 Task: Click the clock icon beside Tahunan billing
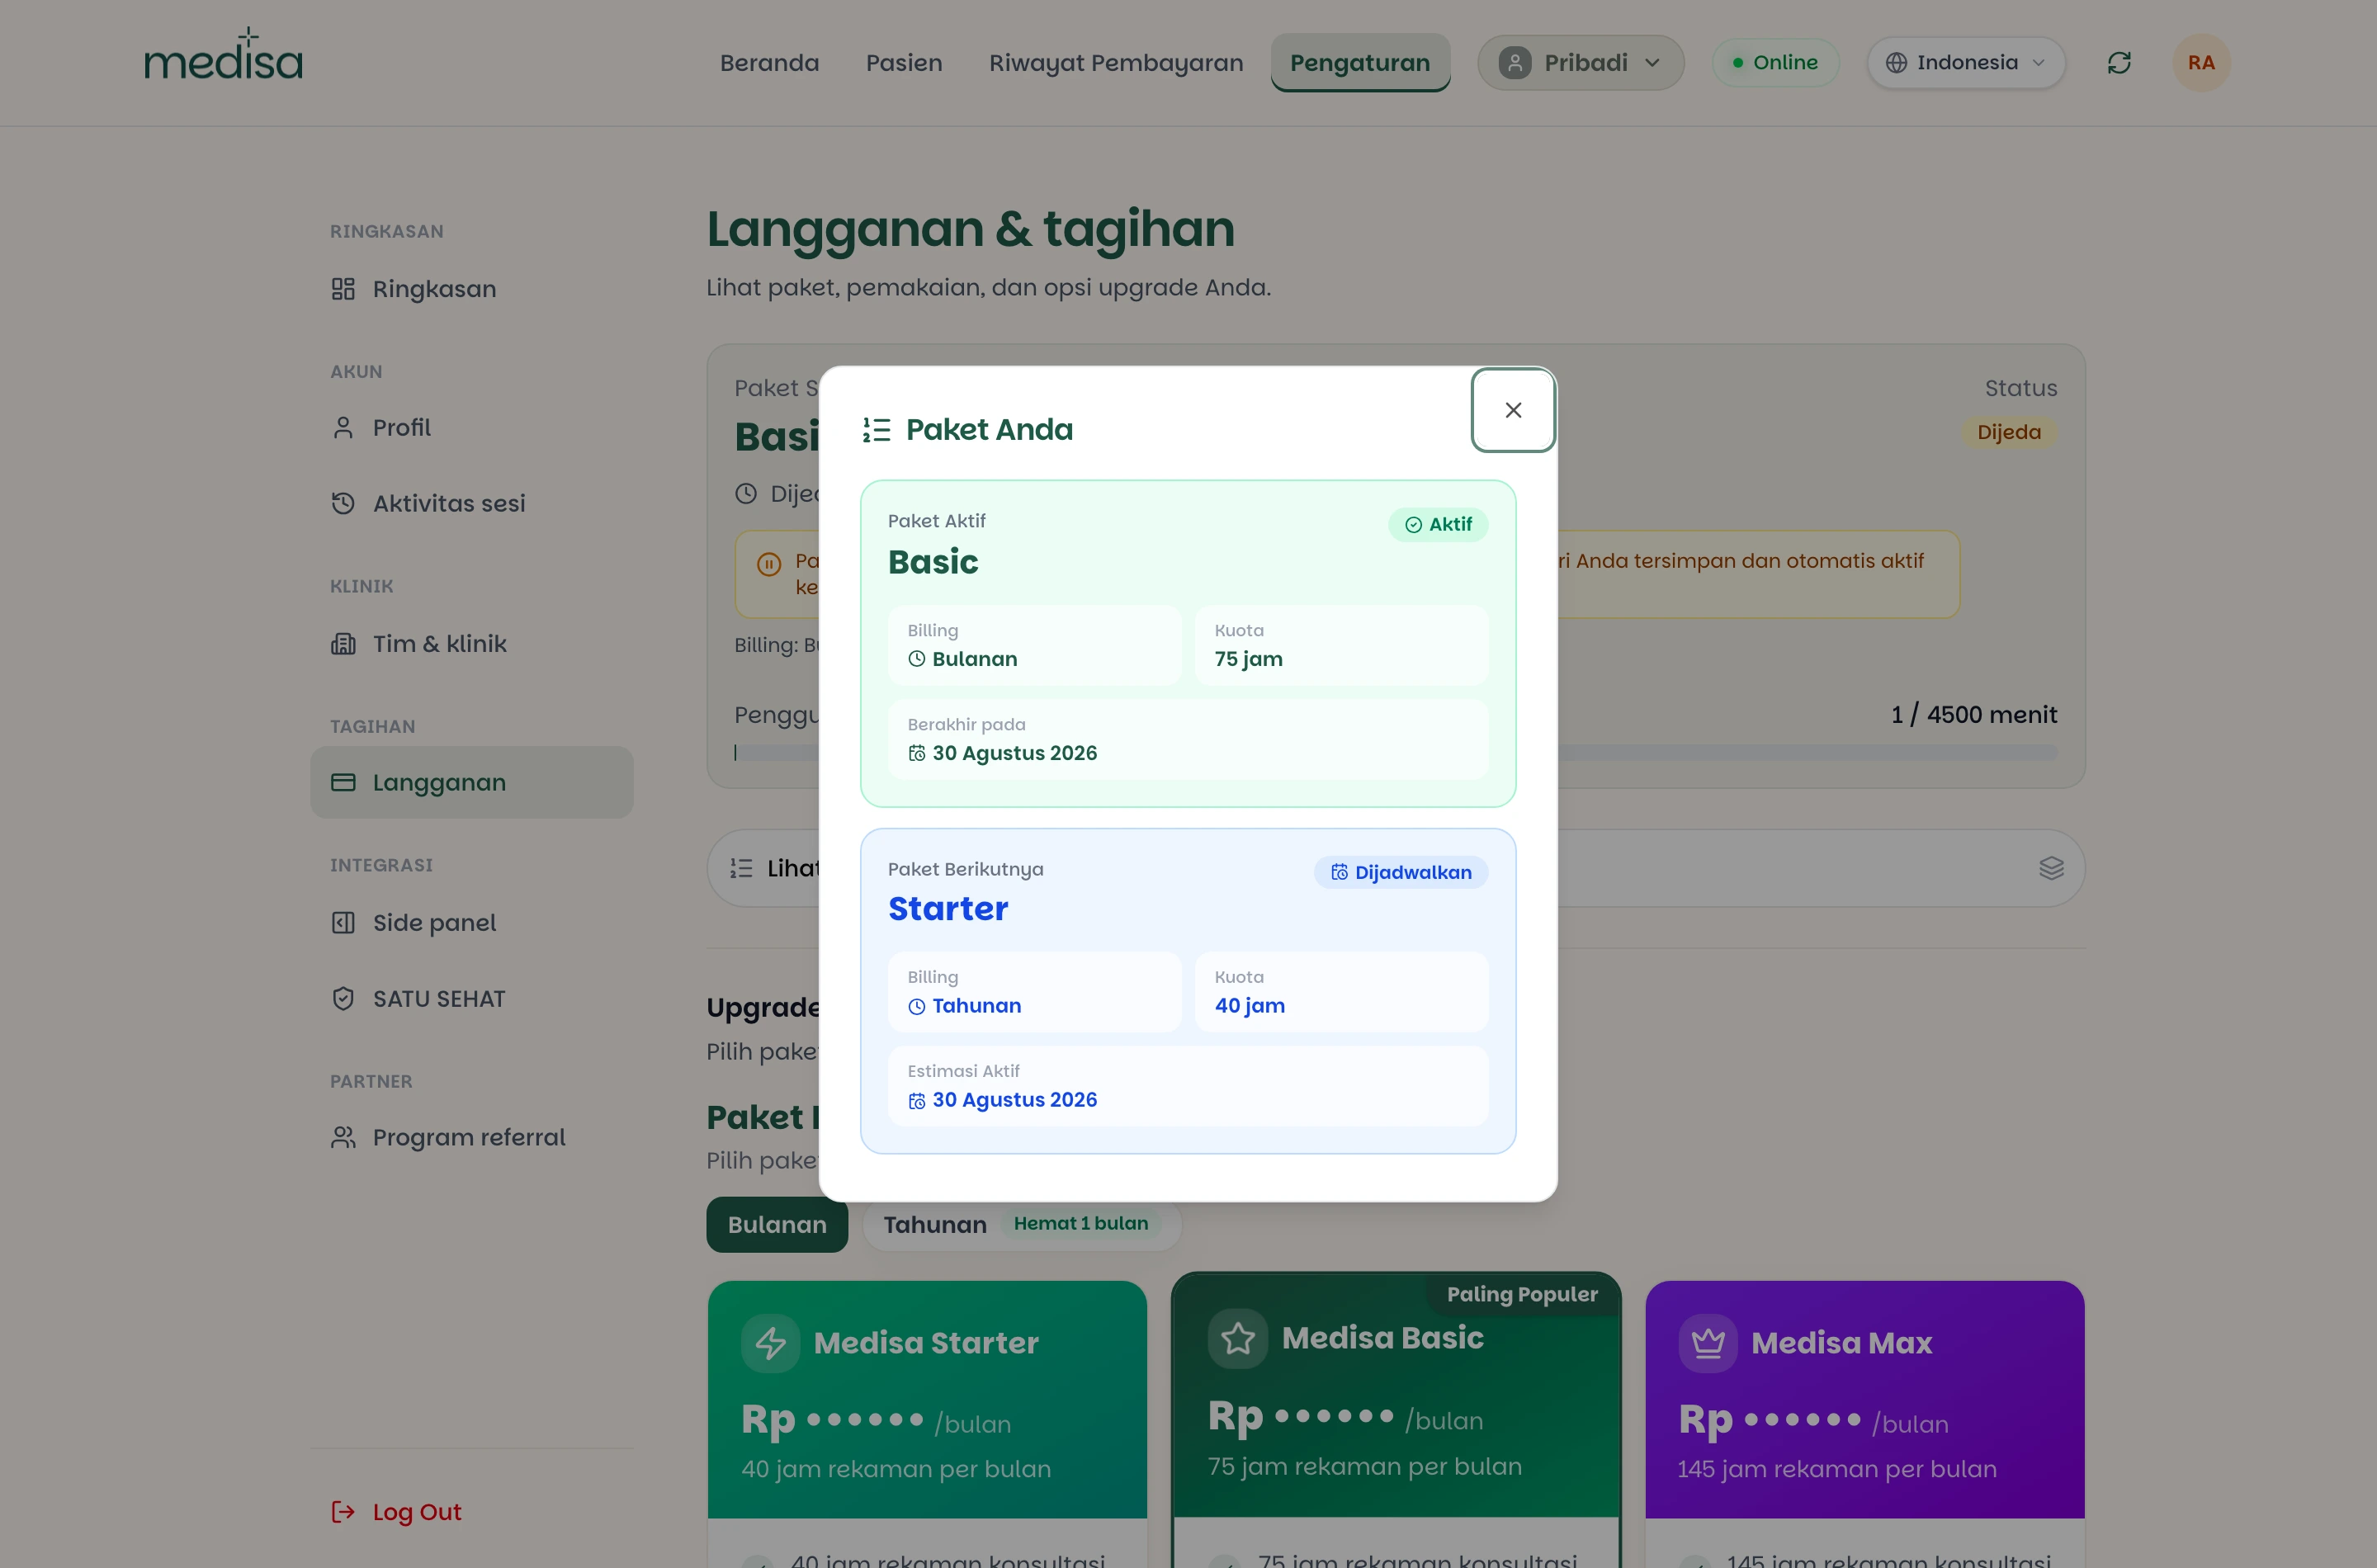pyautogui.click(x=916, y=1006)
